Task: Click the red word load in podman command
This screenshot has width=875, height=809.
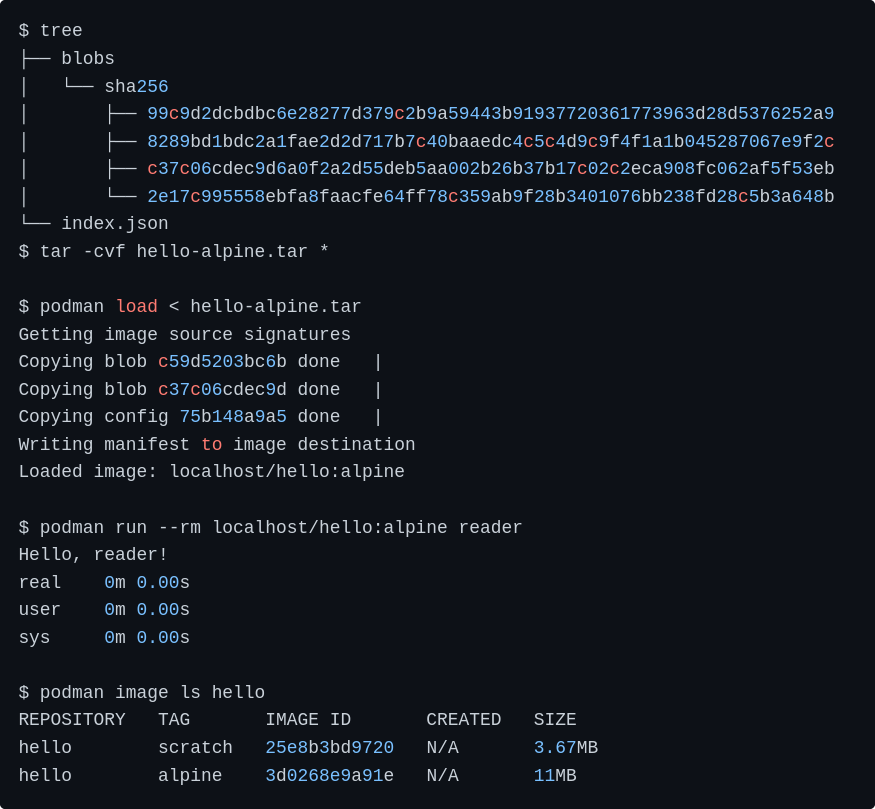Action: [x=136, y=307]
